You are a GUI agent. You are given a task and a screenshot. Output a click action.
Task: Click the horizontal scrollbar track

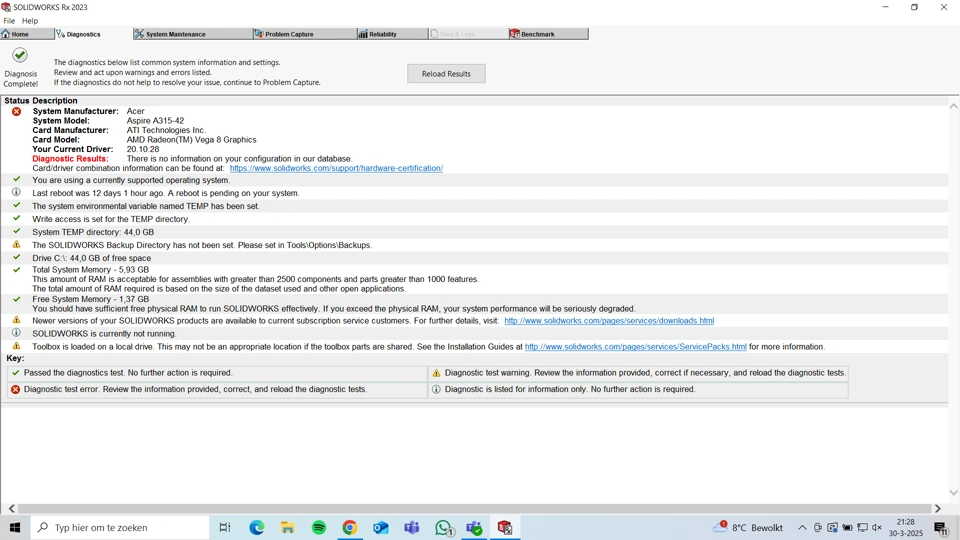(x=474, y=508)
